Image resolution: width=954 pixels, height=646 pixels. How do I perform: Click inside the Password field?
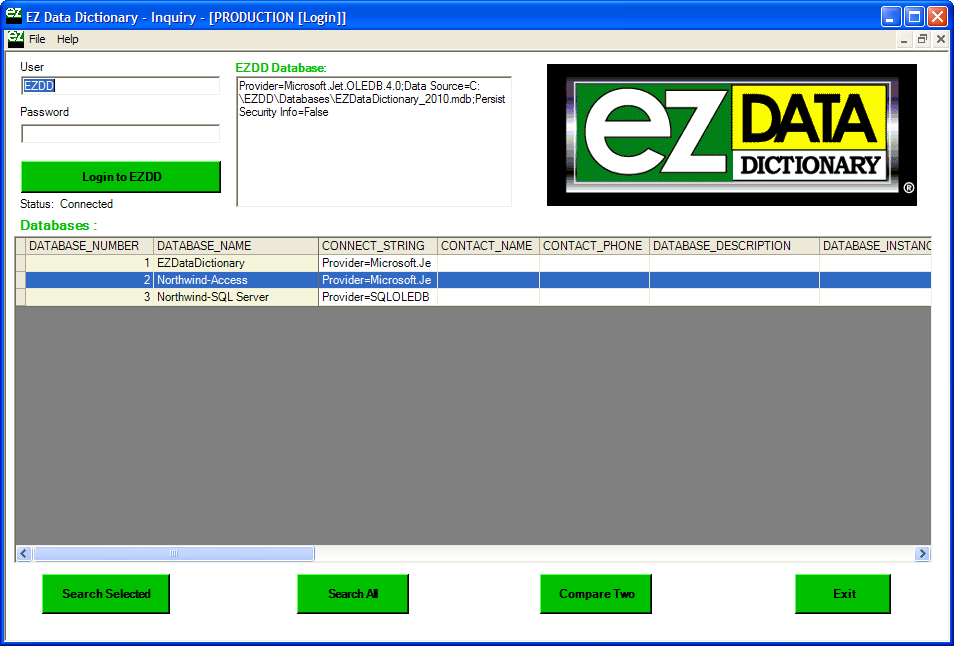(120, 133)
